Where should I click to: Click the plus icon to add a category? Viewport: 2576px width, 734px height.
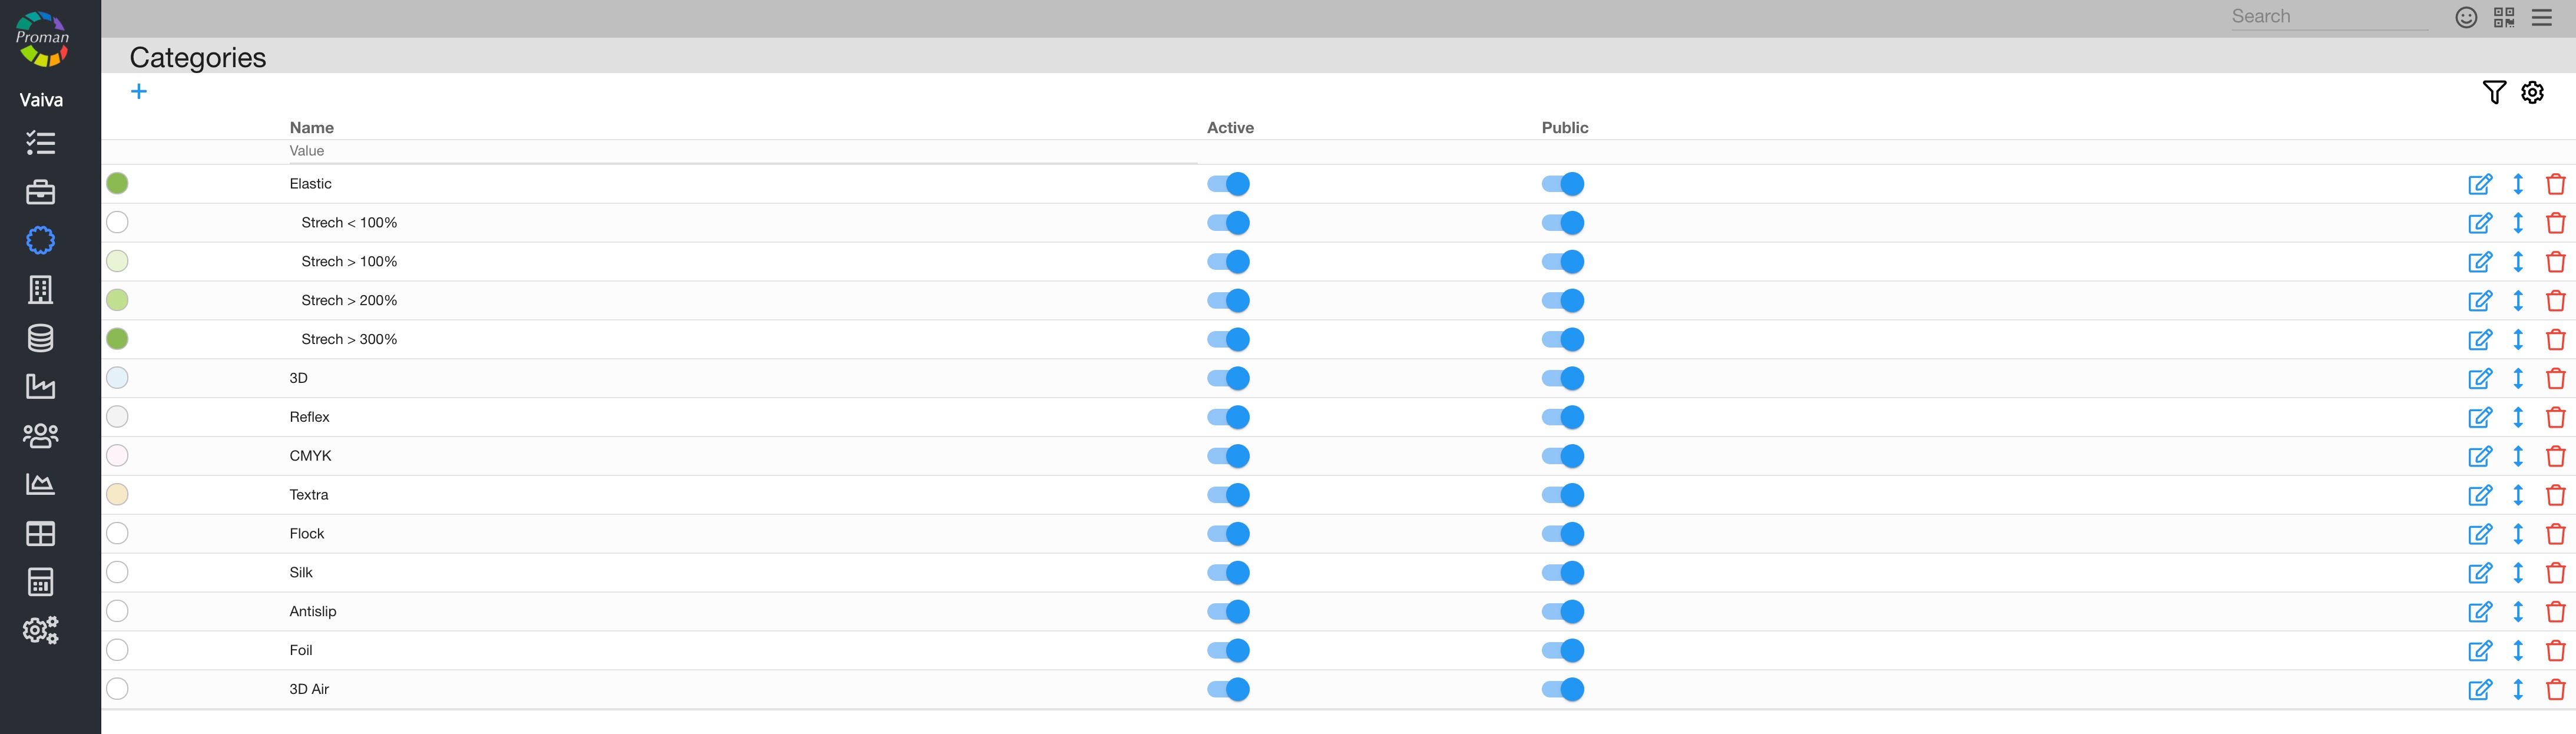pos(139,92)
